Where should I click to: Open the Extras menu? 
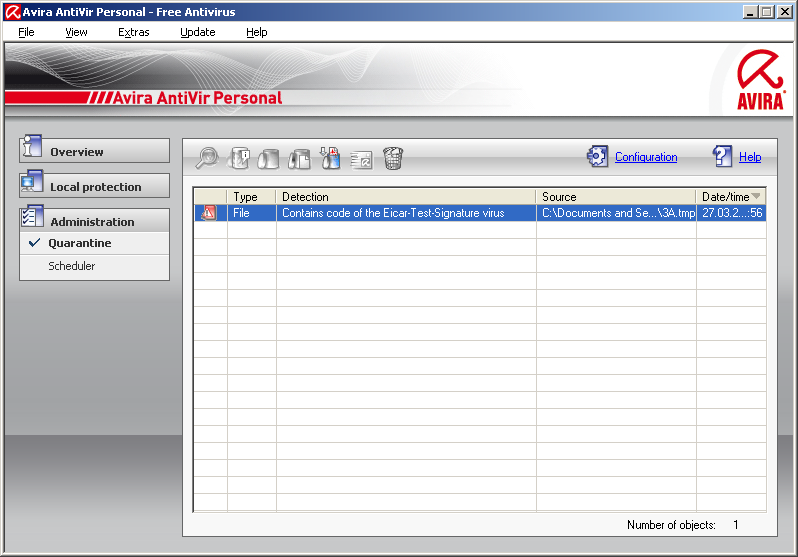134,32
